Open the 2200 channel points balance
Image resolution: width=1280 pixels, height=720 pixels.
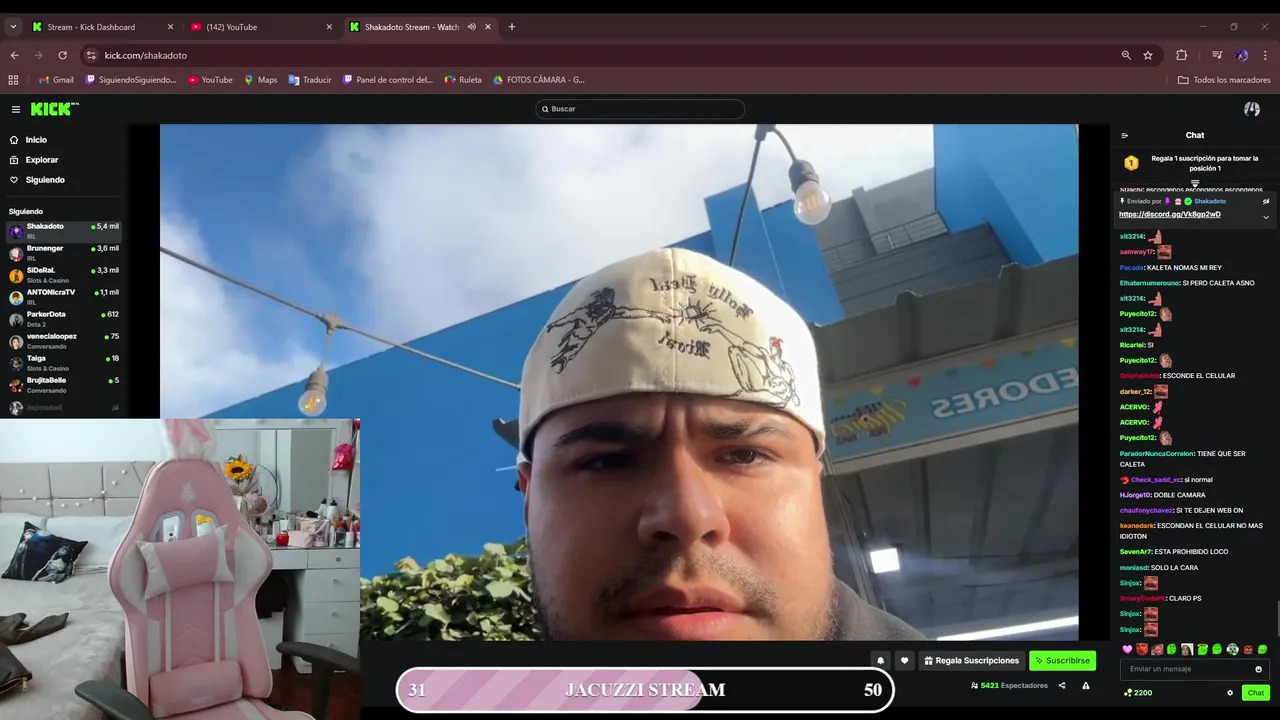click(1138, 693)
